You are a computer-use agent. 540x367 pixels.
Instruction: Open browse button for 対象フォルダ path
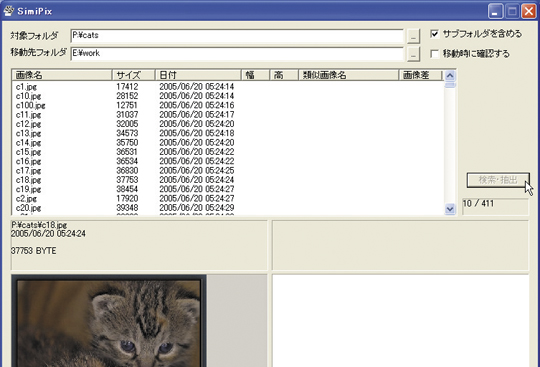413,35
